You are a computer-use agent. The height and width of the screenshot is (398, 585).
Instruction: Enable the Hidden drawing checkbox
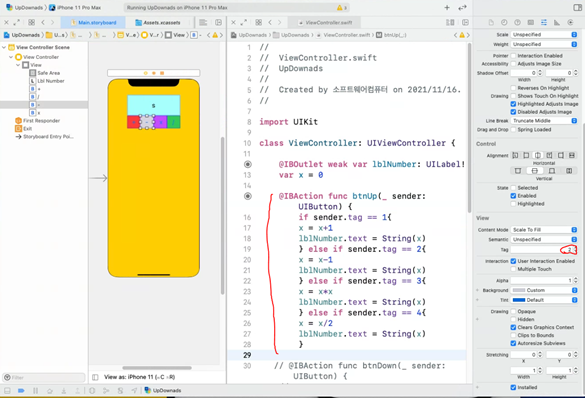(513, 319)
